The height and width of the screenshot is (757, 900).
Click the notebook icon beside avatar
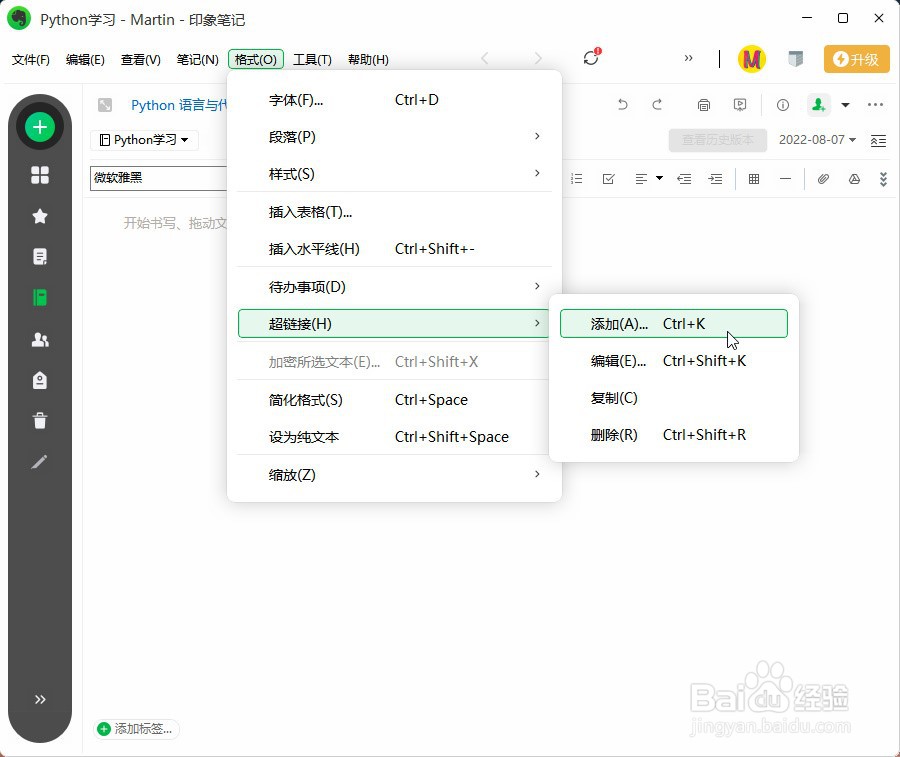(796, 59)
